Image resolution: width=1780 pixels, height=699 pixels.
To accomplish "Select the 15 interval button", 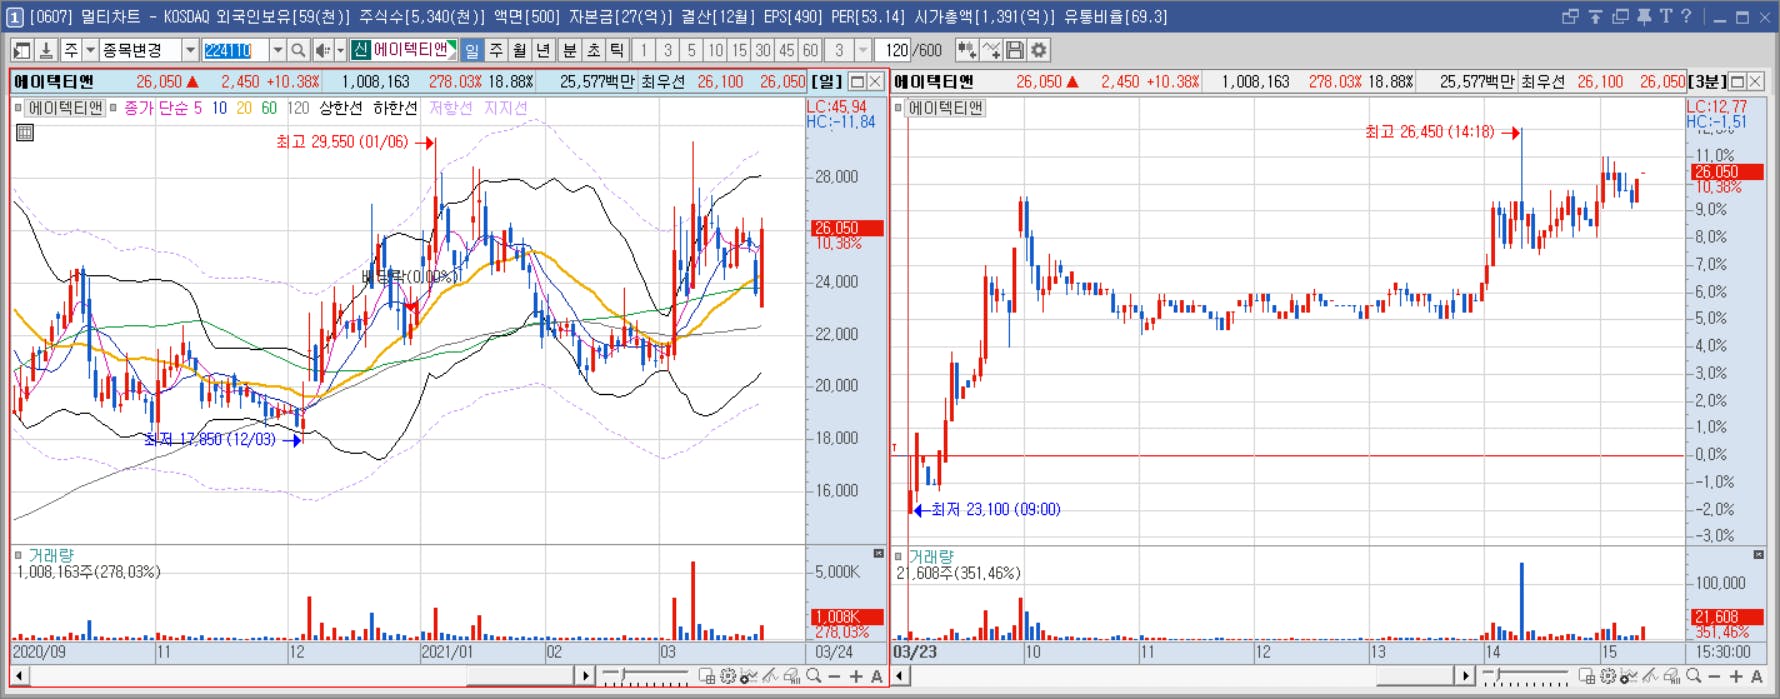I will 739,50.
